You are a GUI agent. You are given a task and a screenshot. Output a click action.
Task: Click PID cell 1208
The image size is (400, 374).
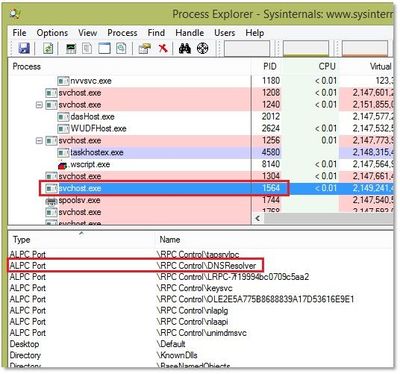click(x=271, y=93)
